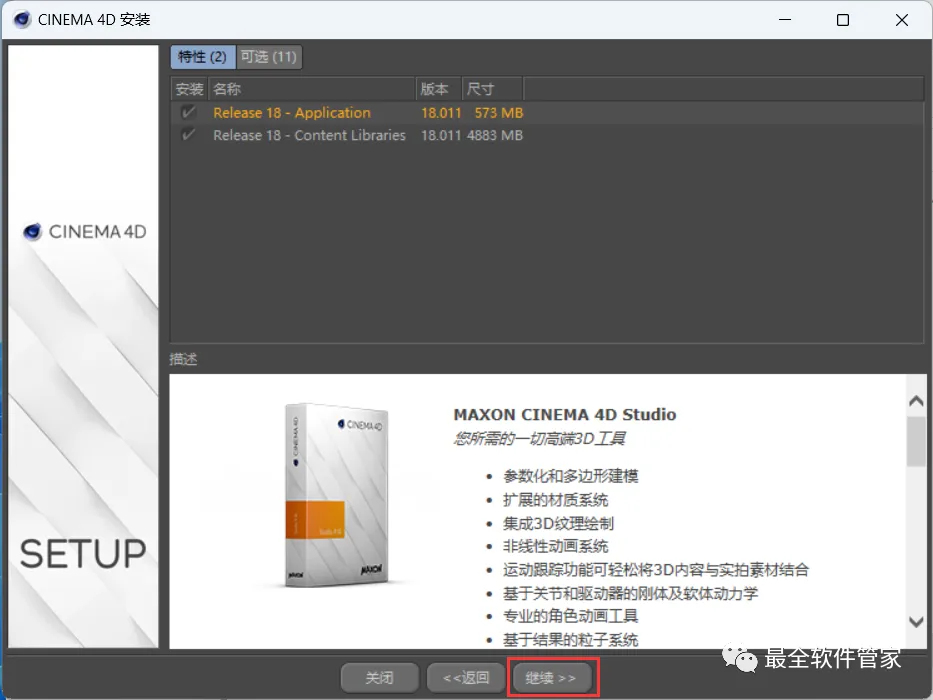Click the <<返回 back button
The width and height of the screenshot is (933, 700).
pos(466,677)
